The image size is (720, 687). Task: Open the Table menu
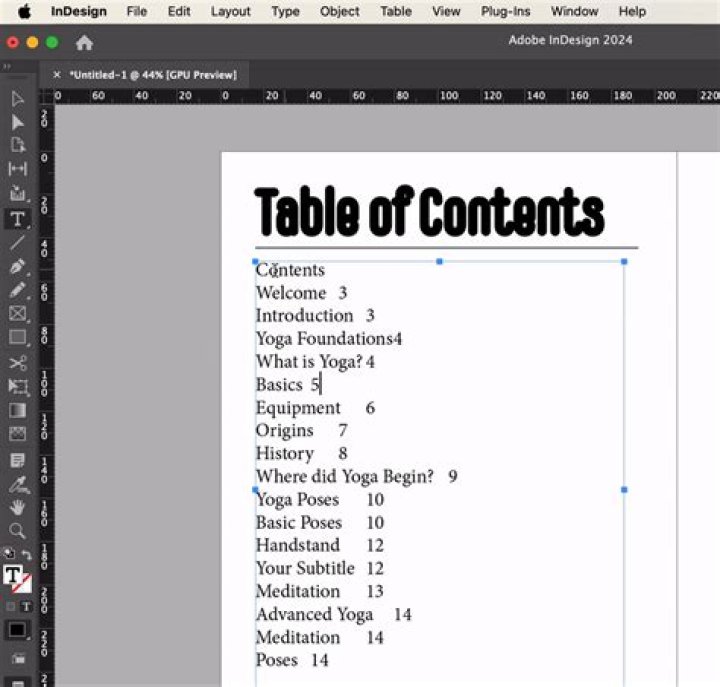[396, 11]
